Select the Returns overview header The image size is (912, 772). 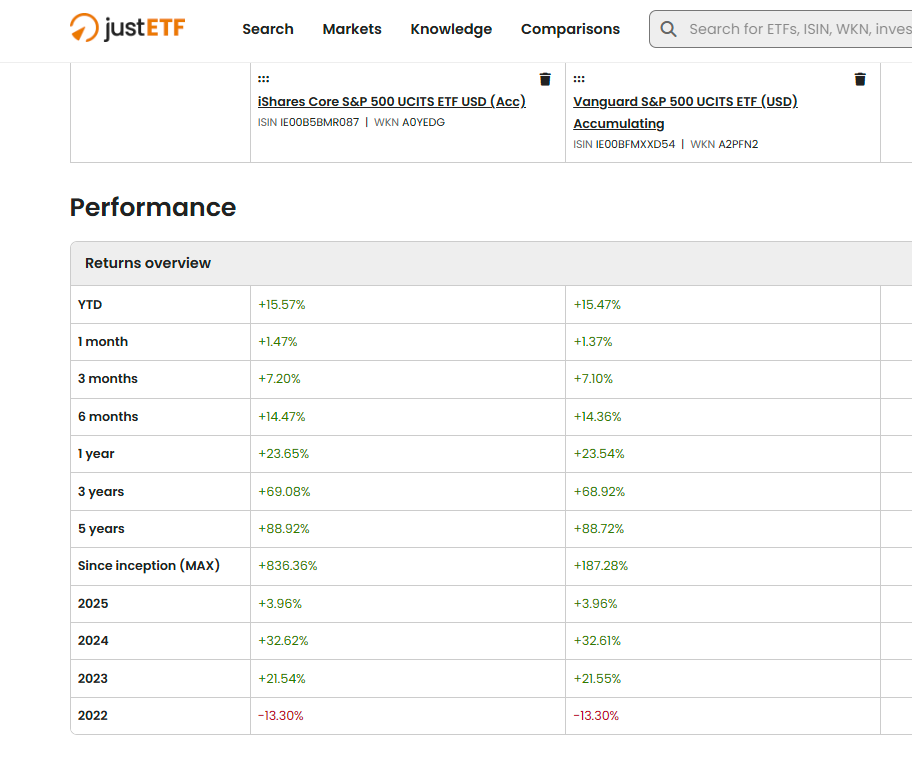tap(148, 263)
